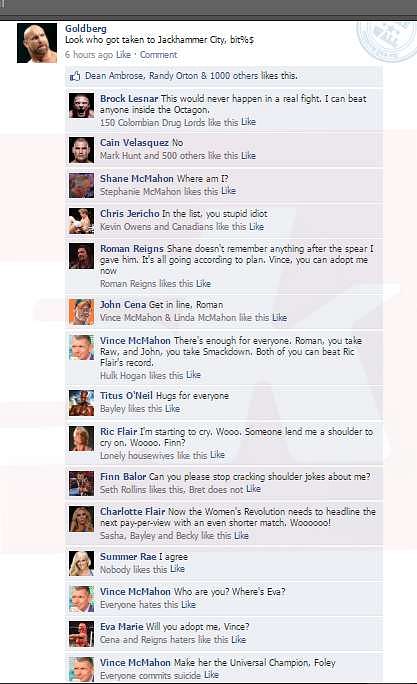Image resolution: width=417 pixels, height=684 pixels.
Task: Click Cain Velasquez's avatar
Action: point(81,150)
